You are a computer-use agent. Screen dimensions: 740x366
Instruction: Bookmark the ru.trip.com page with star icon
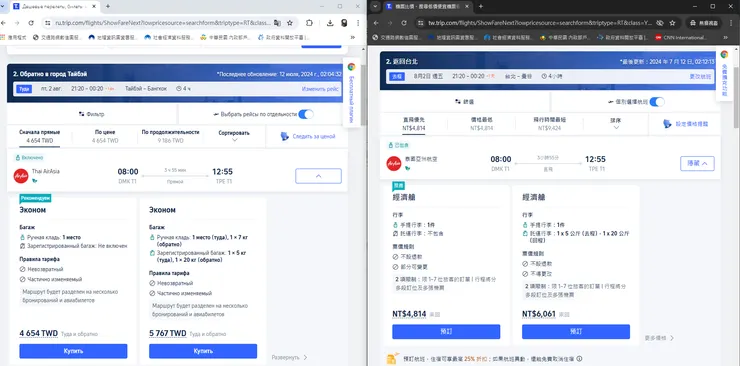290,23
